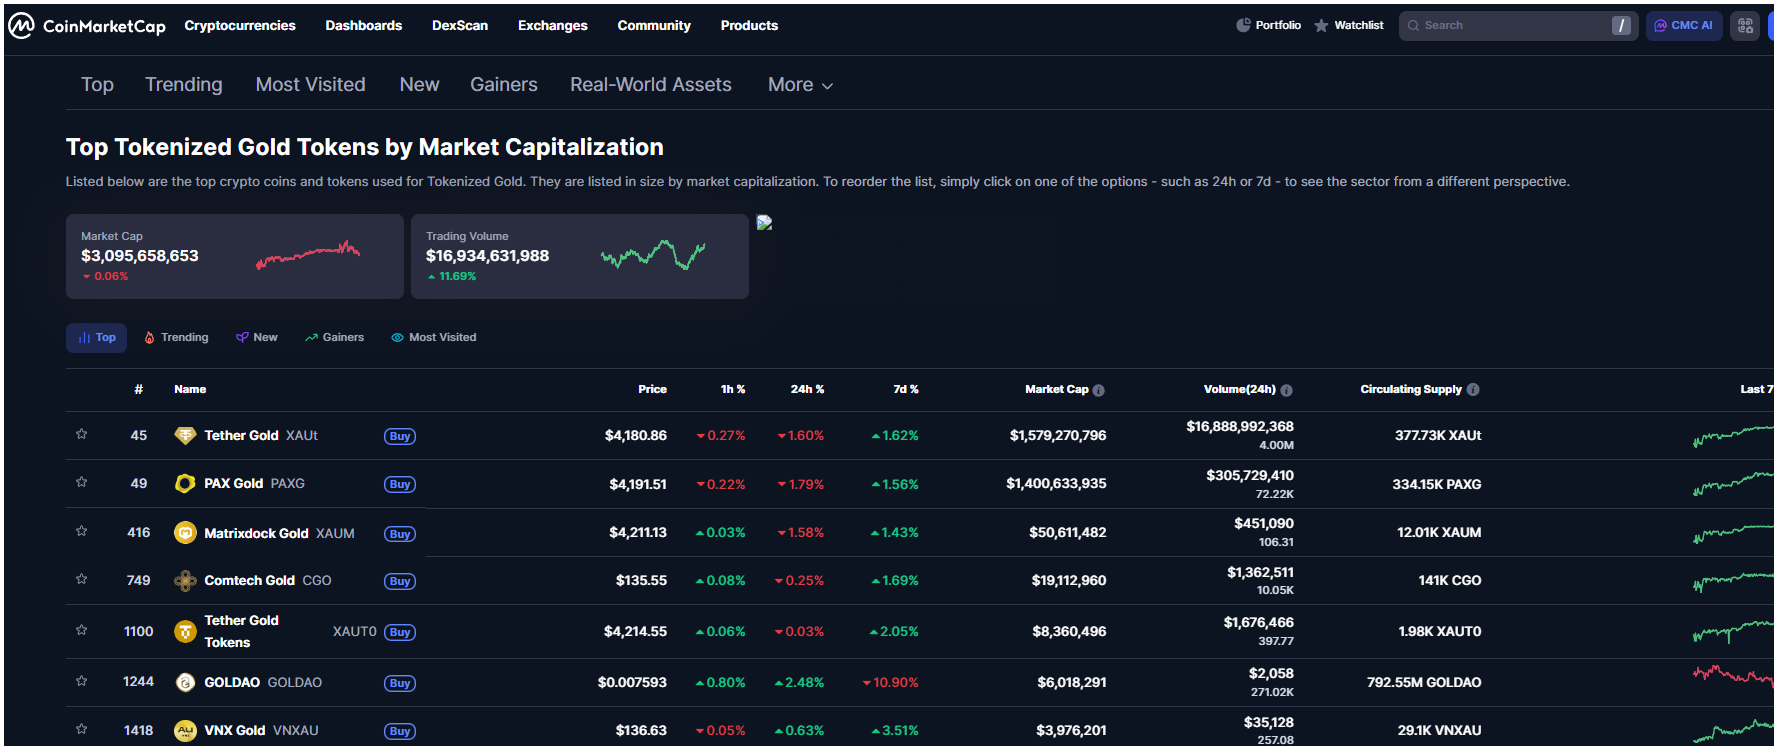
Task: Open the Cryptocurrencies nav menu
Action: tap(240, 26)
